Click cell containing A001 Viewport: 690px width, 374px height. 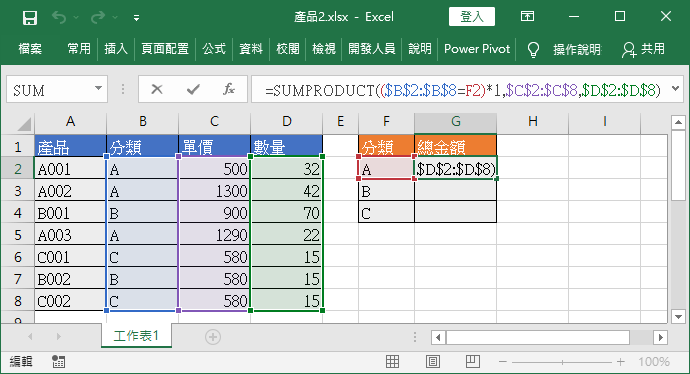(x=70, y=169)
